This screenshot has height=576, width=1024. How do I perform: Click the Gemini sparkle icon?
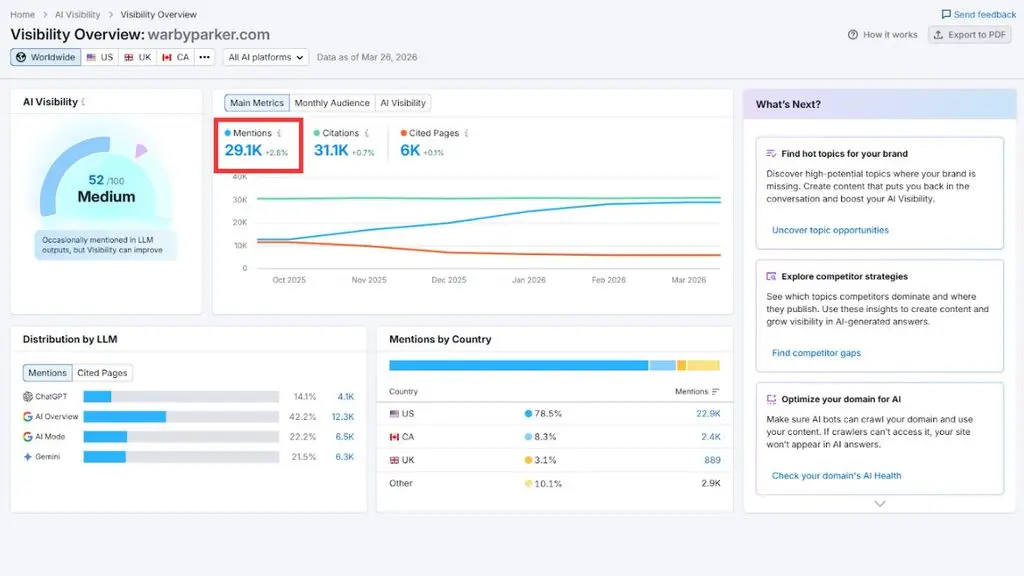point(27,456)
